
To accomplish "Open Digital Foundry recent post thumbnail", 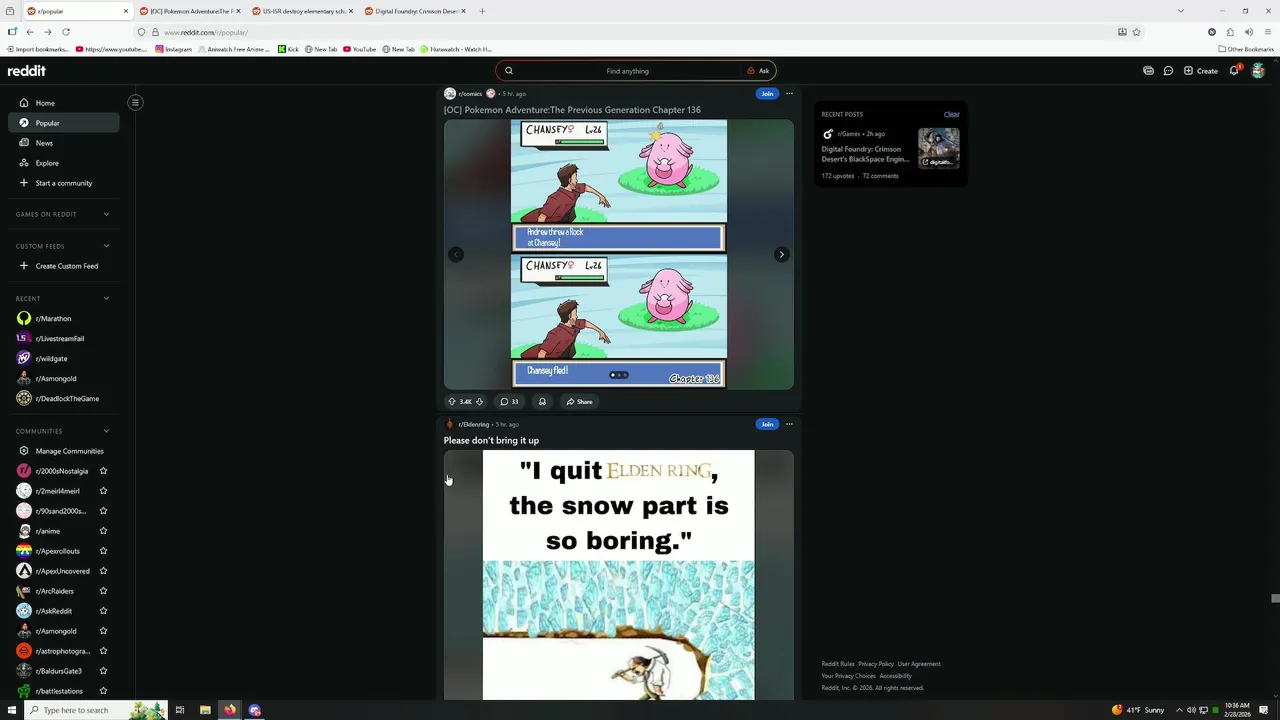I will pos(939,148).
